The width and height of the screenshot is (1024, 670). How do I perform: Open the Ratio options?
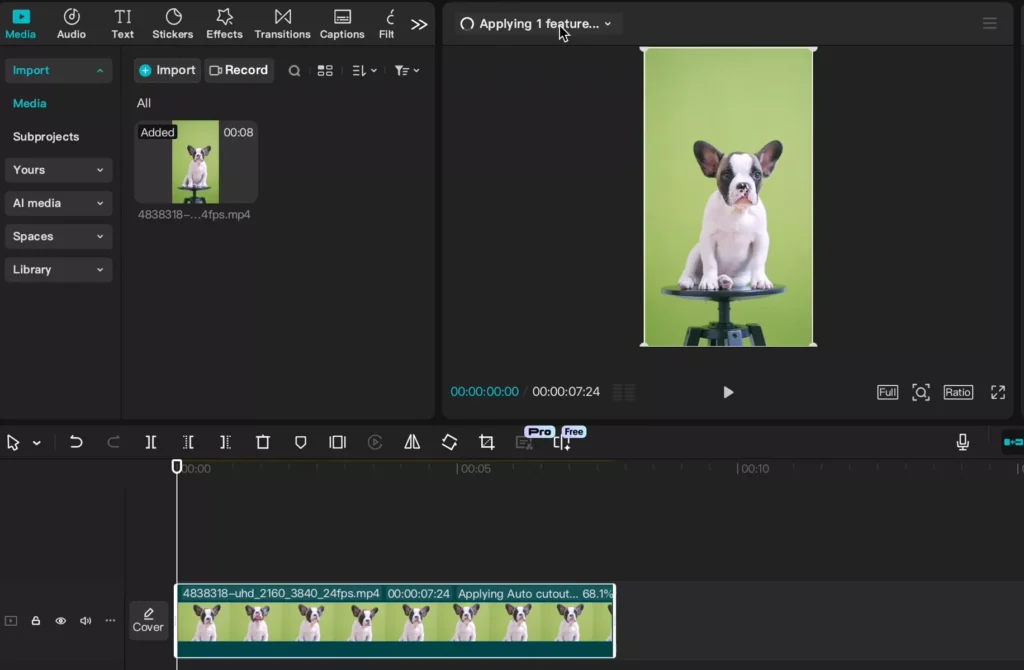(x=958, y=392)
